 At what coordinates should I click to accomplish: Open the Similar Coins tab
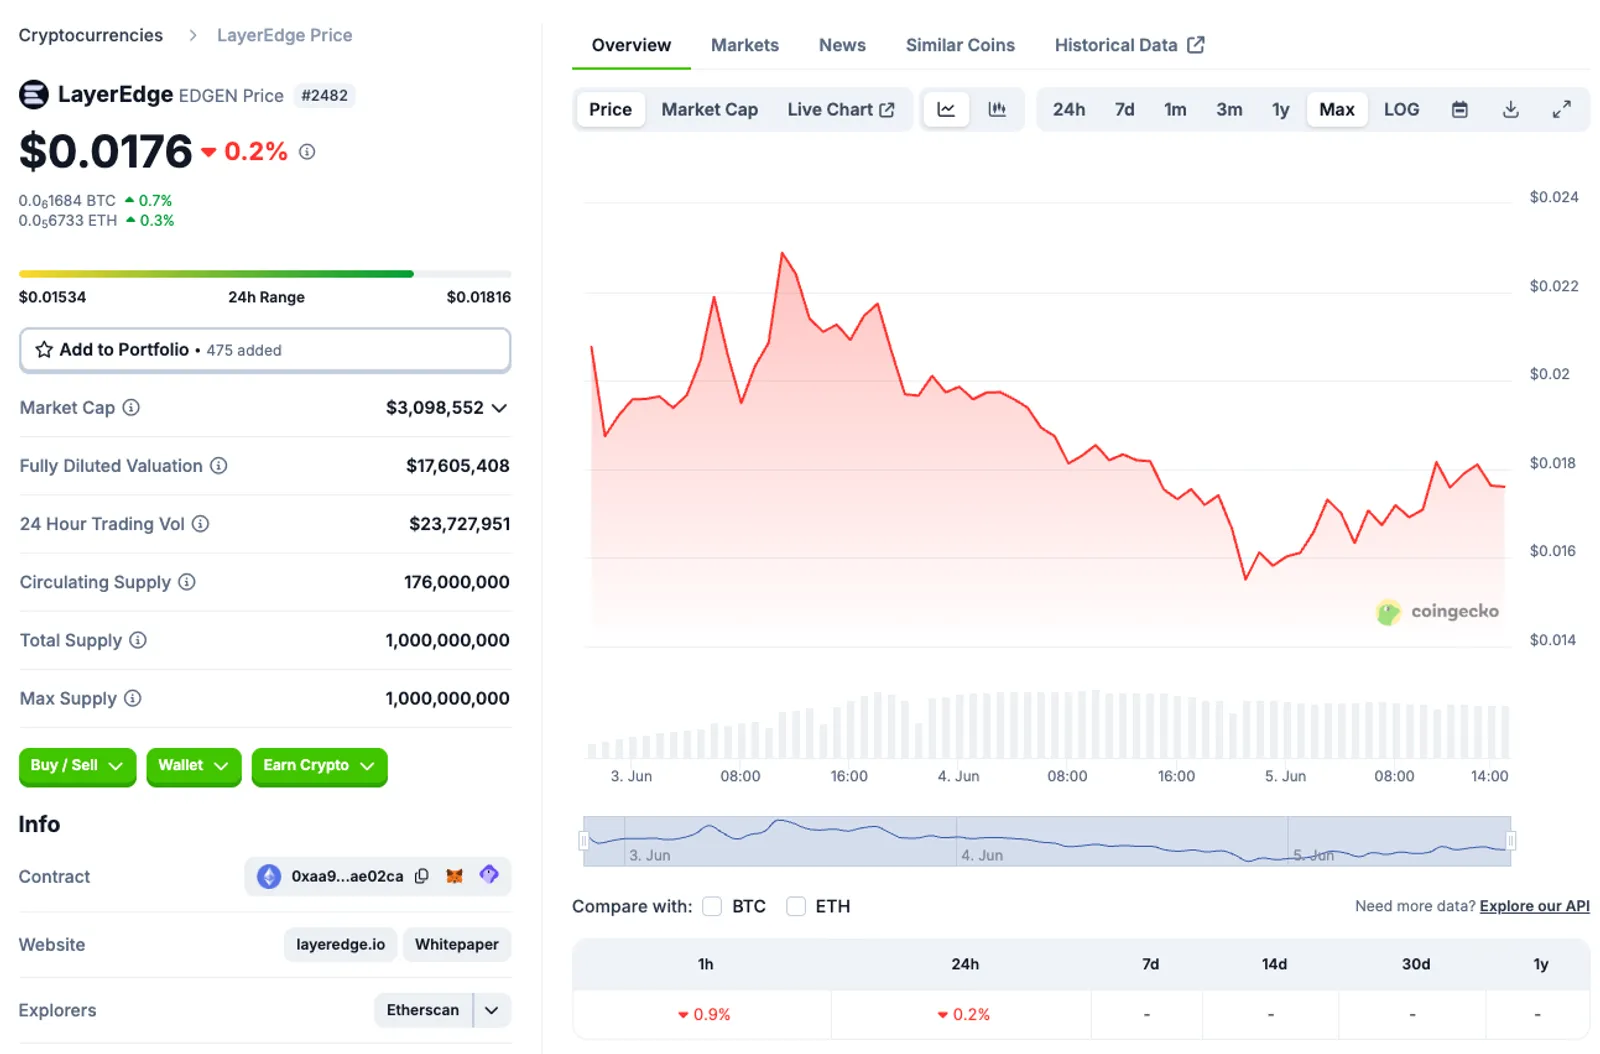(960, 45)
